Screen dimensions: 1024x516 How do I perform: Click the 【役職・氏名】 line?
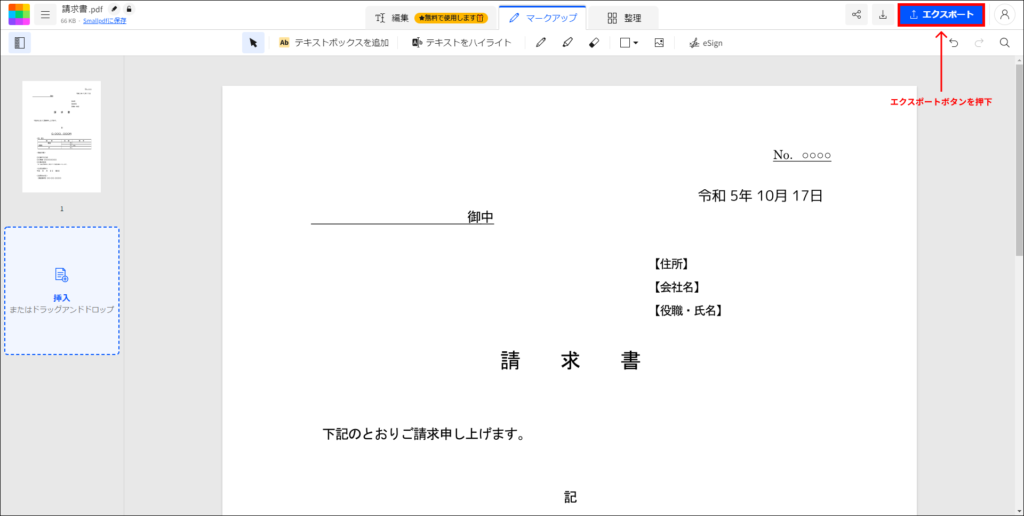tap(688, 311)
